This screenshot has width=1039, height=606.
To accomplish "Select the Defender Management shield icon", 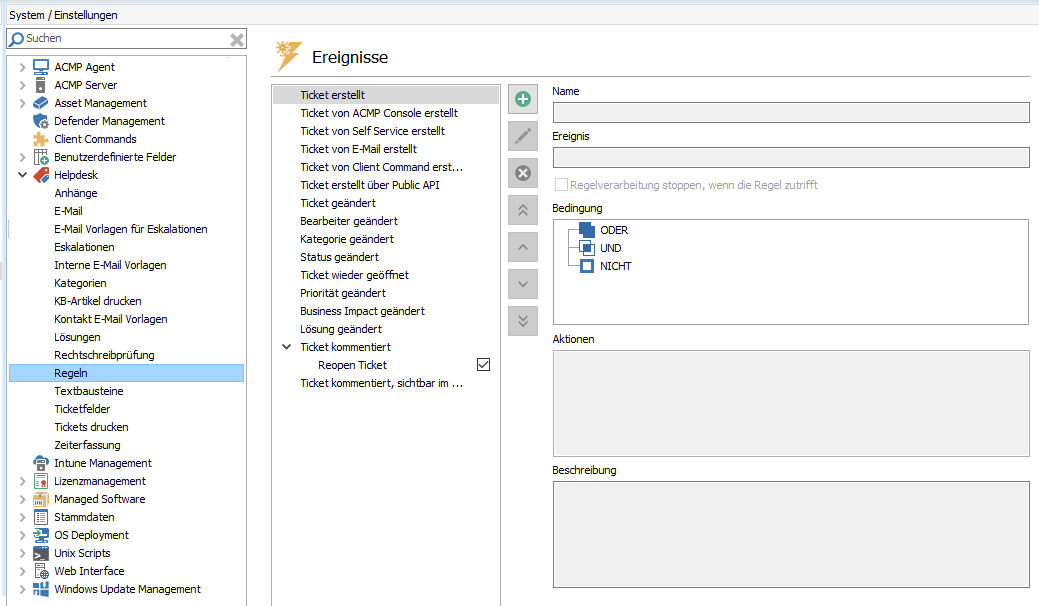I will [x=41, y=121].
